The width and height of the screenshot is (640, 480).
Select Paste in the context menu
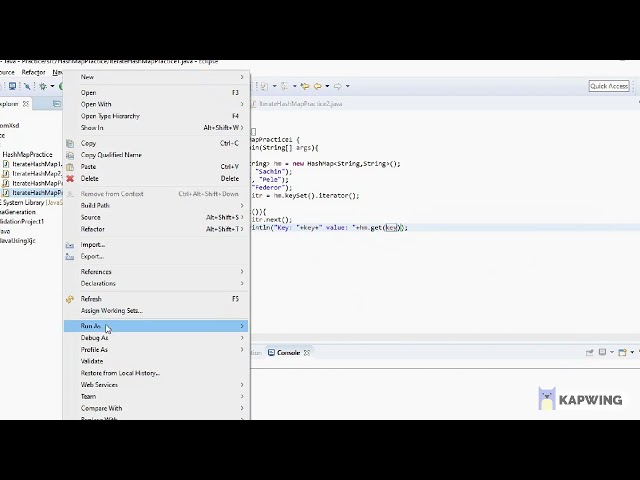[x=156, y=167]
